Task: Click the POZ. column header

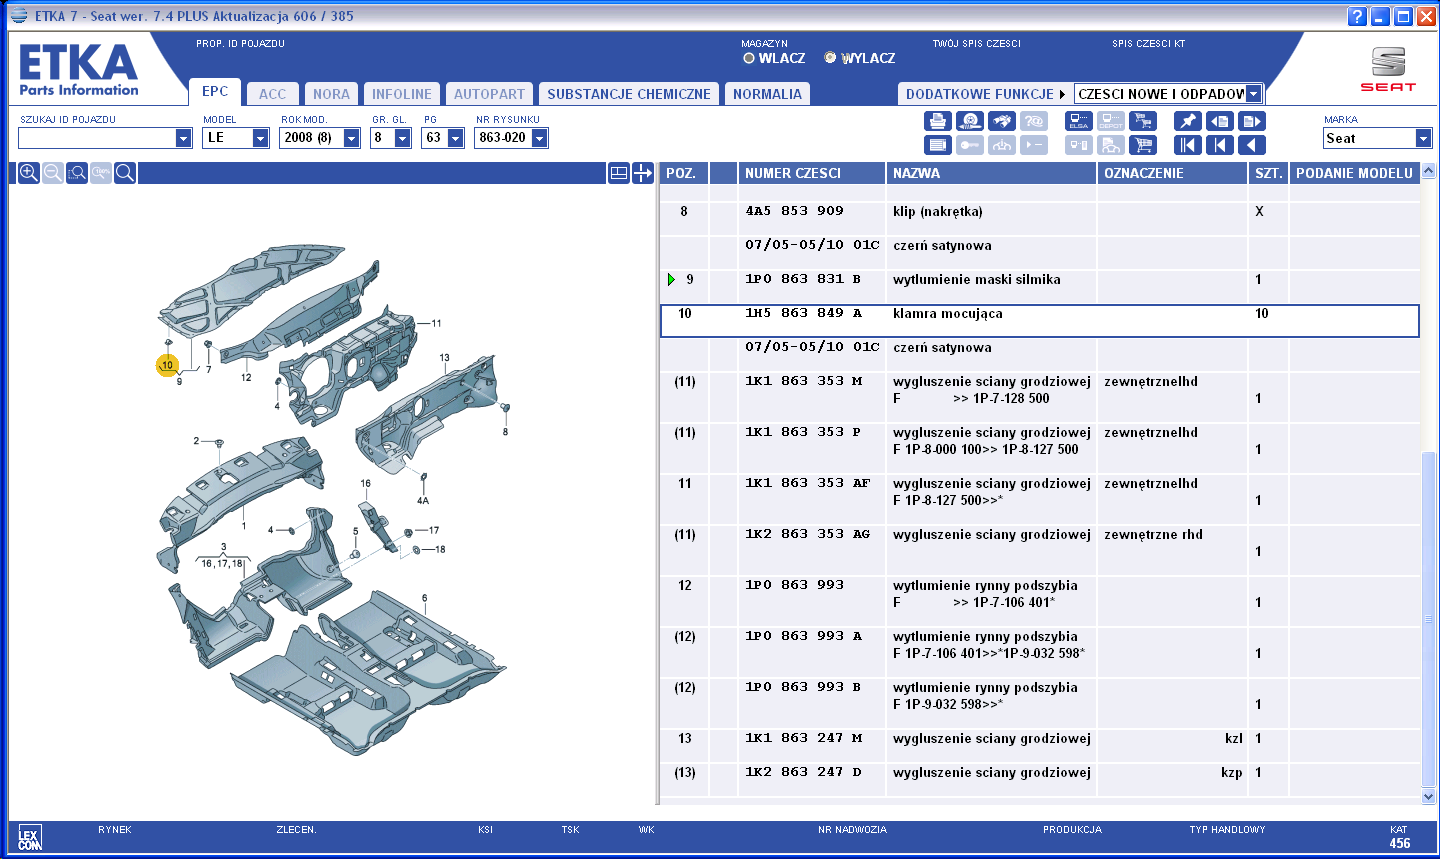Action: [683, 173]
